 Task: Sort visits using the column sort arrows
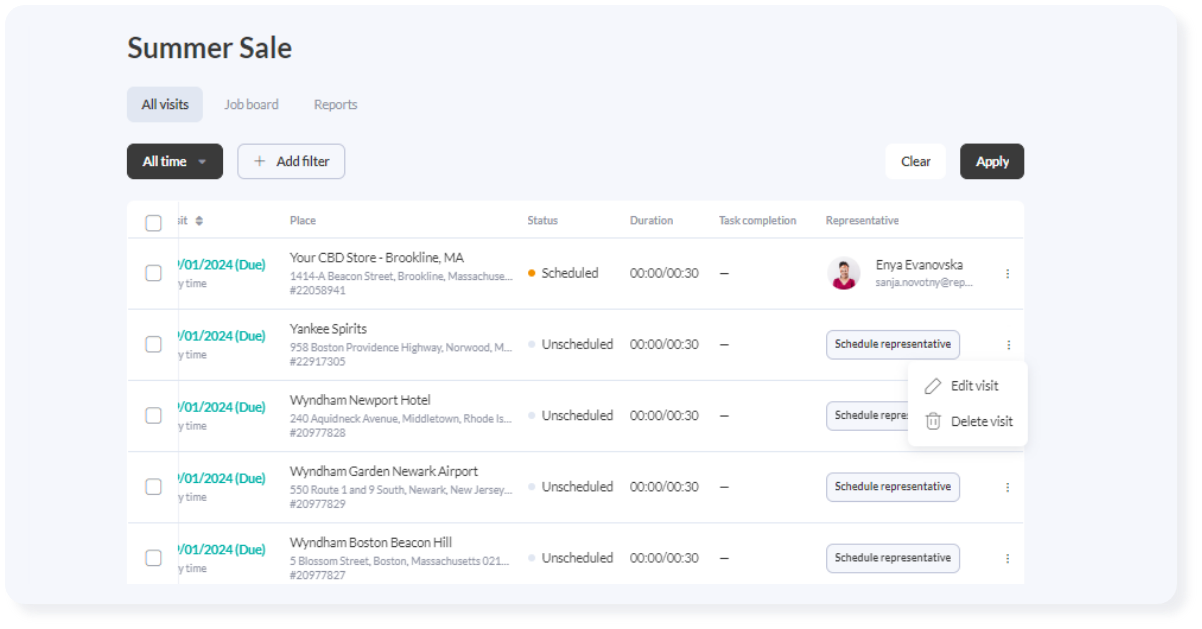199,221
